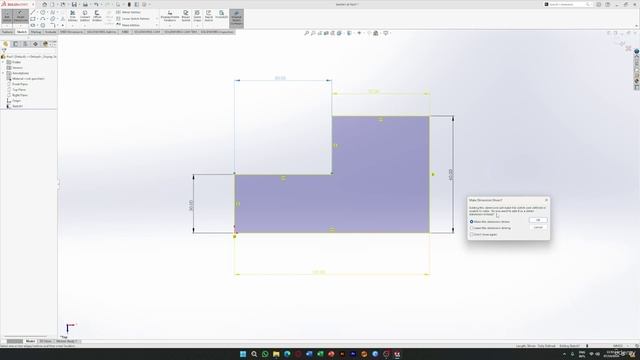640x360 pixels.
Task: Click Cancel in Make Dimension Driven dialog
Action: (x=538, y=227)
